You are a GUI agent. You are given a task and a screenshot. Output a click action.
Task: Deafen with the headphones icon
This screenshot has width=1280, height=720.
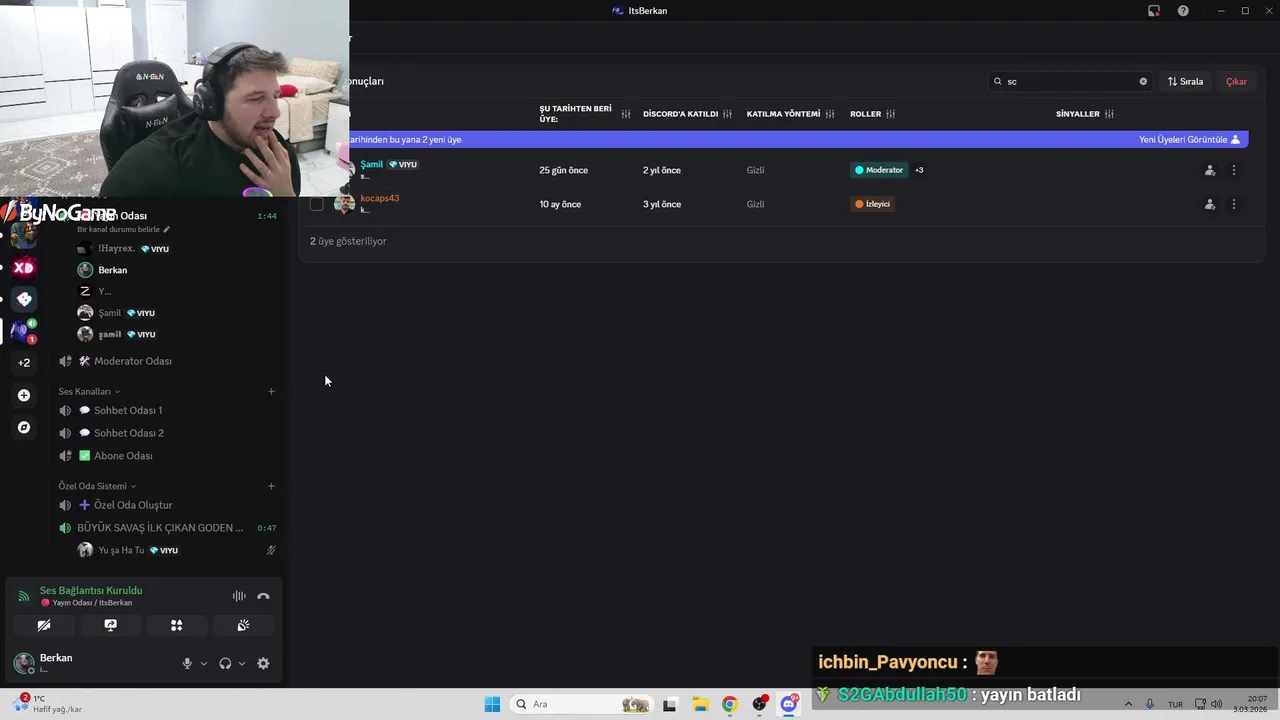225,663
